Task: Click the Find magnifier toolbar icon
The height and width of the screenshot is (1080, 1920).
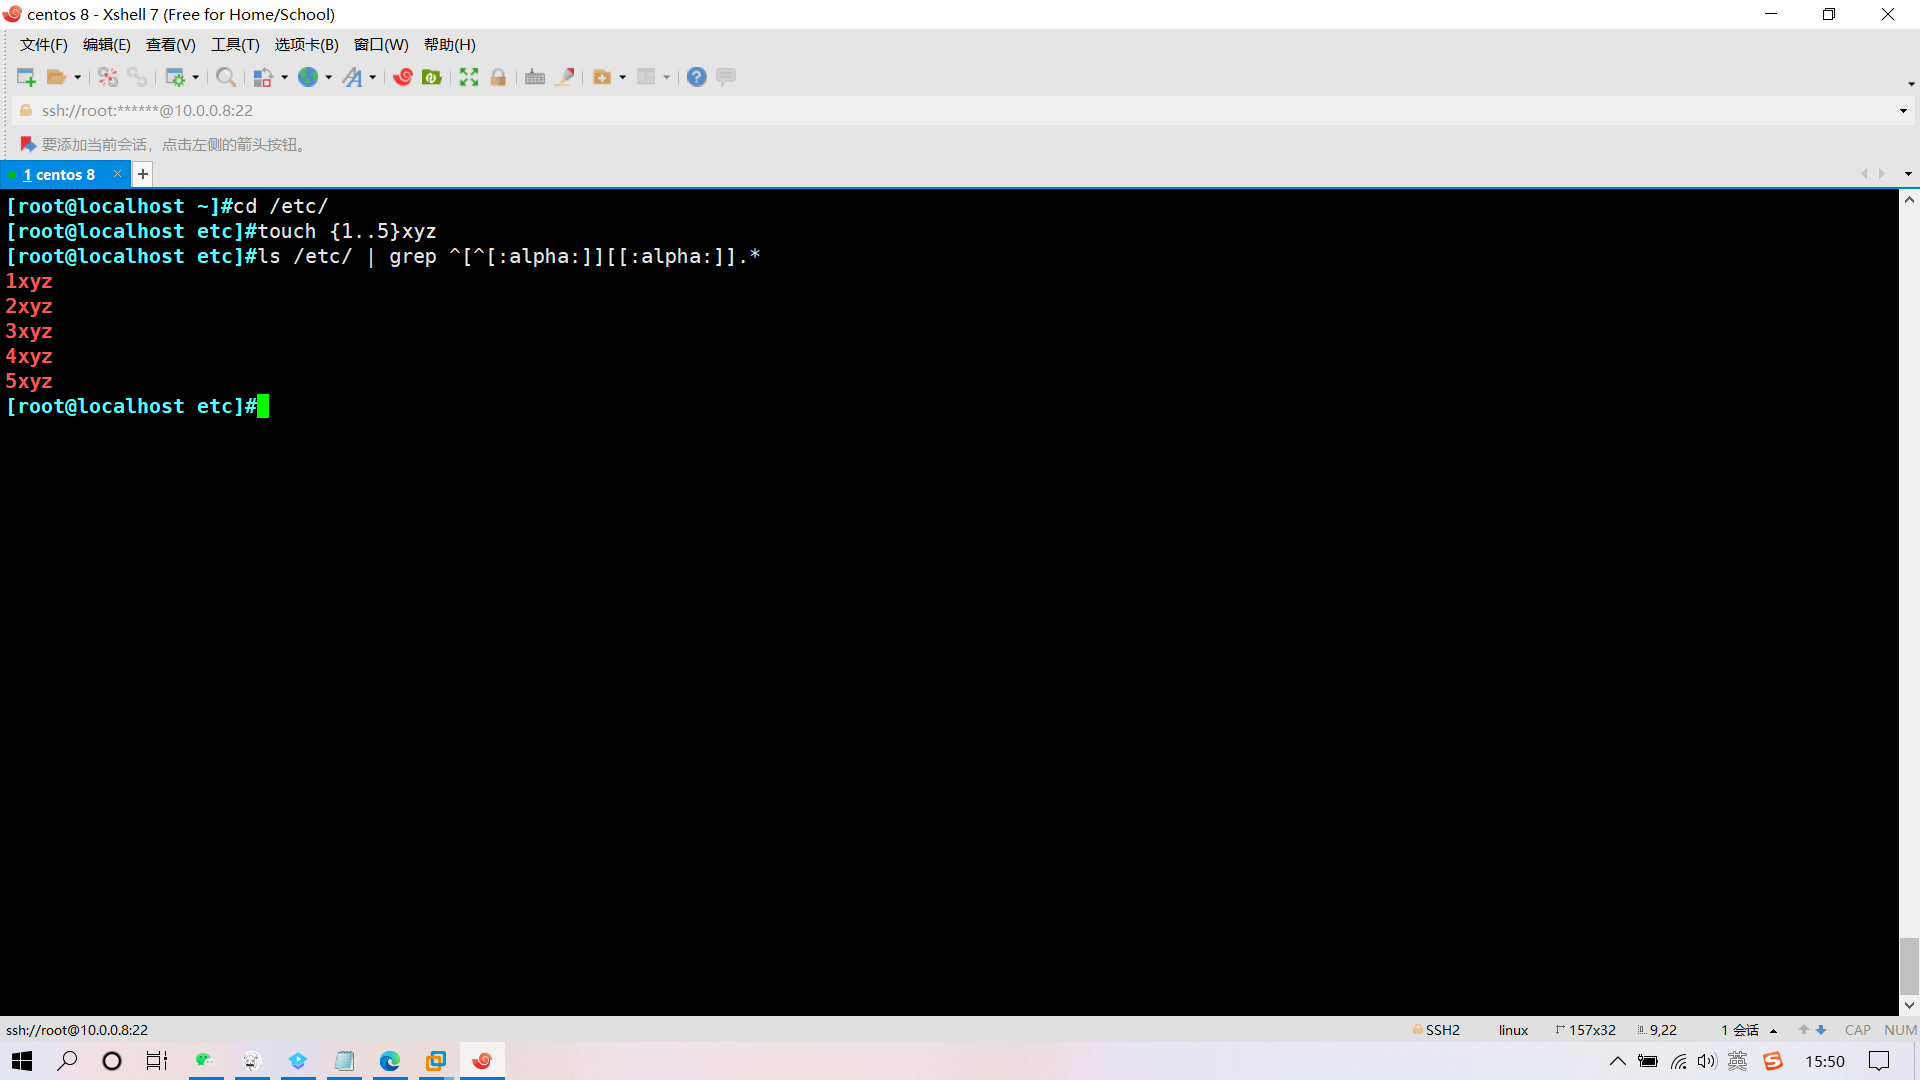Action: click(x=226, y=77)
